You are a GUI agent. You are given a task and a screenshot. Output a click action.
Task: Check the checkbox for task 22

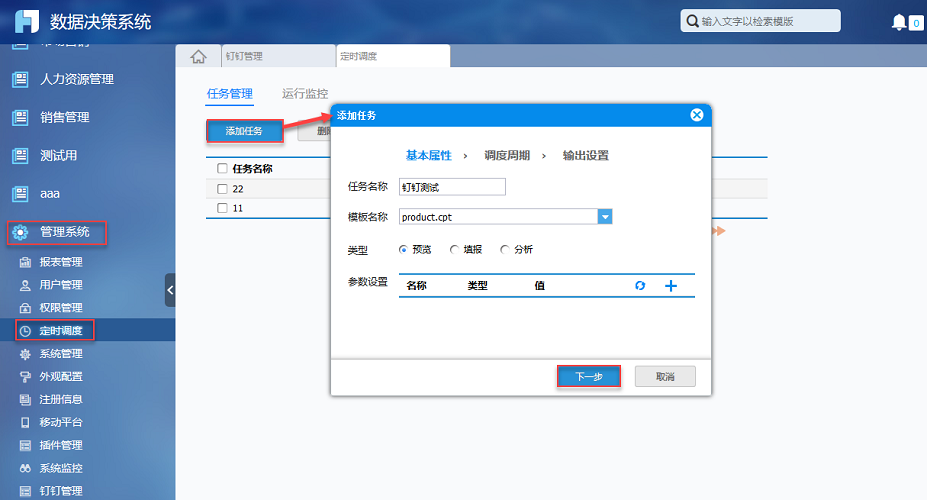click(x=222, y=189)
